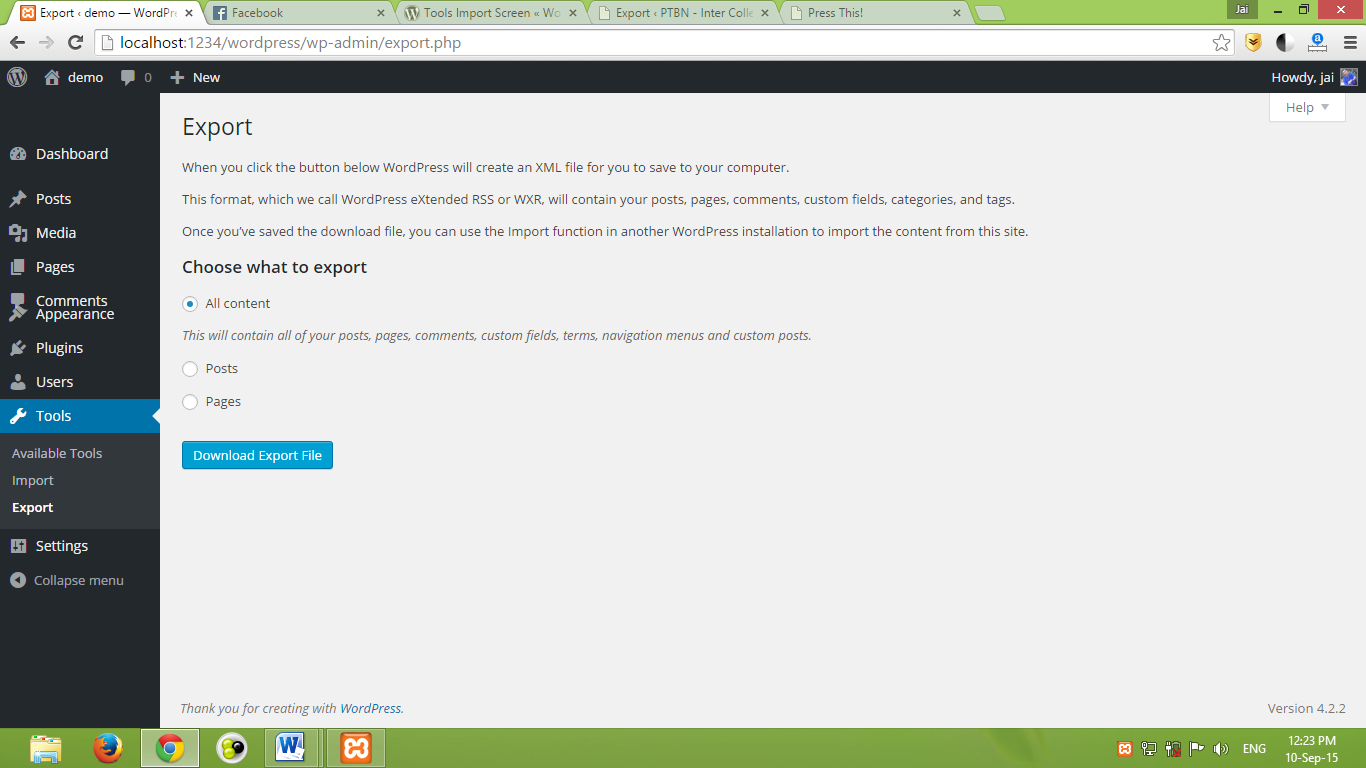Open comments bubble in admin bar
The width and height of the screenshot is (1366, 768).
(128, 77)
